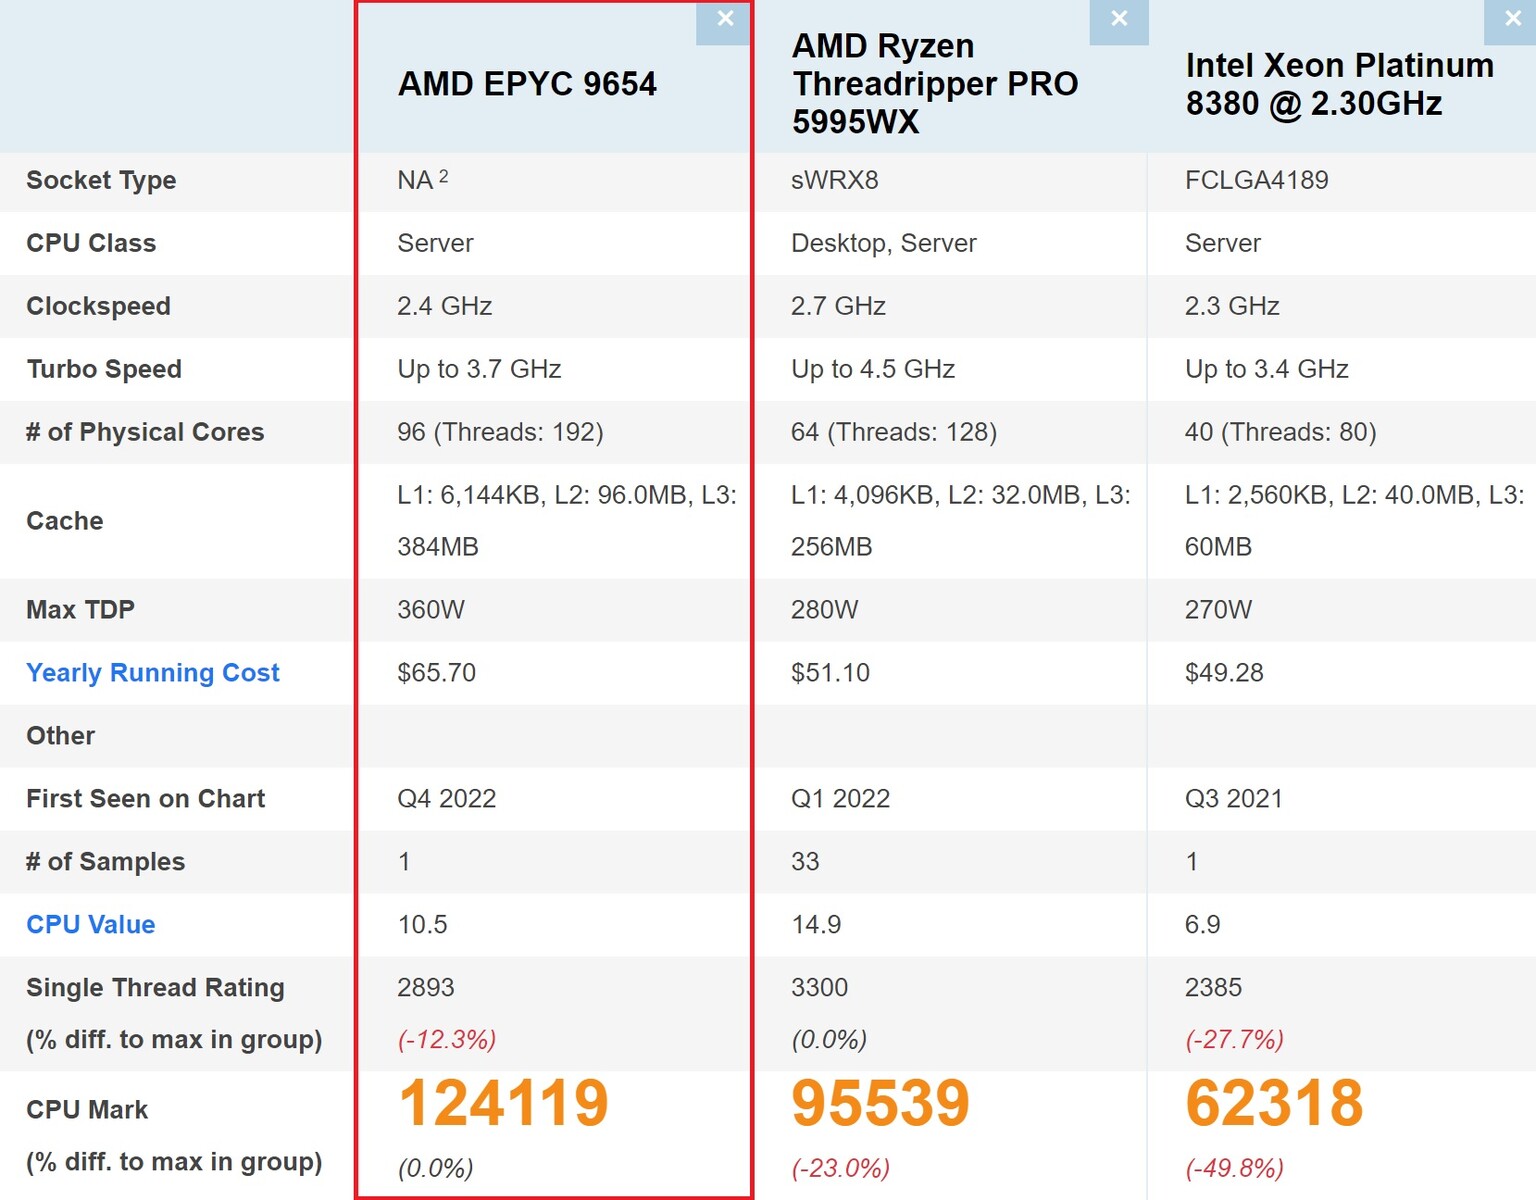Click Single Thread Rating label
The width and height of the screenshot is (1536, 1200).
(155, 988)
